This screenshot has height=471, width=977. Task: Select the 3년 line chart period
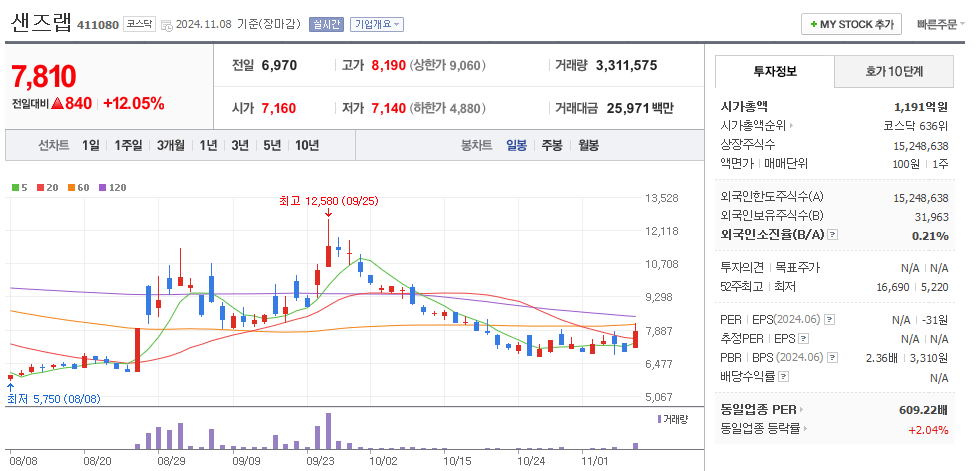(240, 145)
